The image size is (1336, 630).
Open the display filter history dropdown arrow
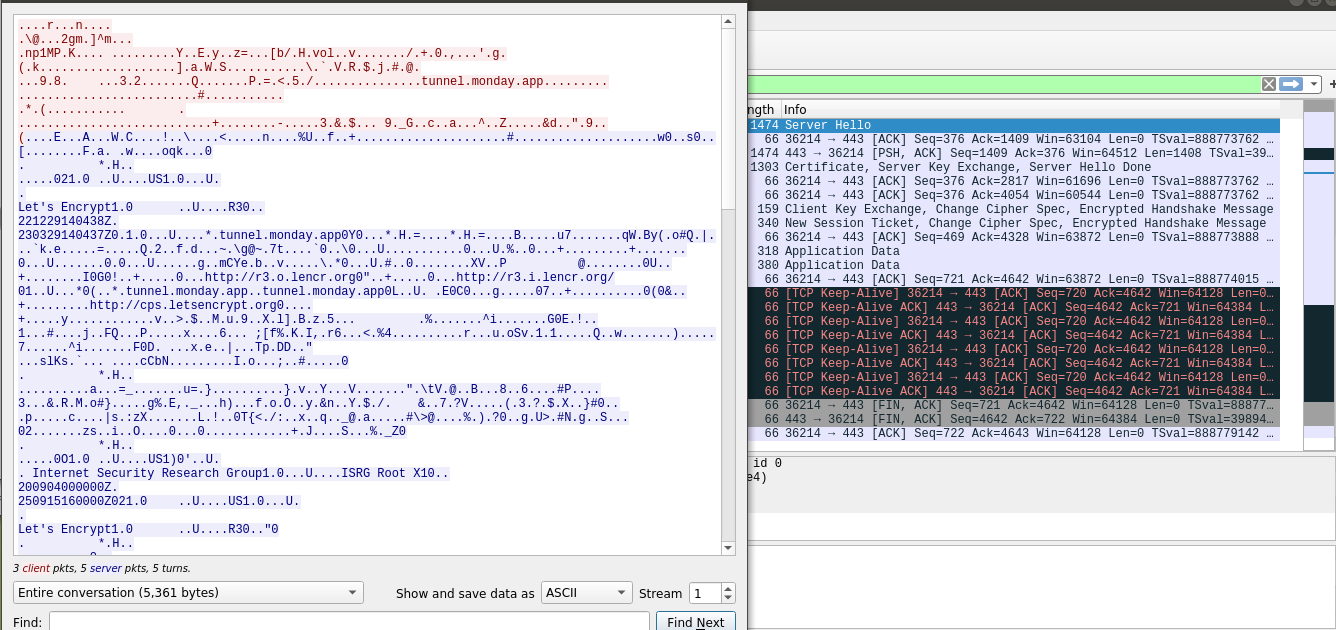pyautogui.click(x=1314, y=84)
